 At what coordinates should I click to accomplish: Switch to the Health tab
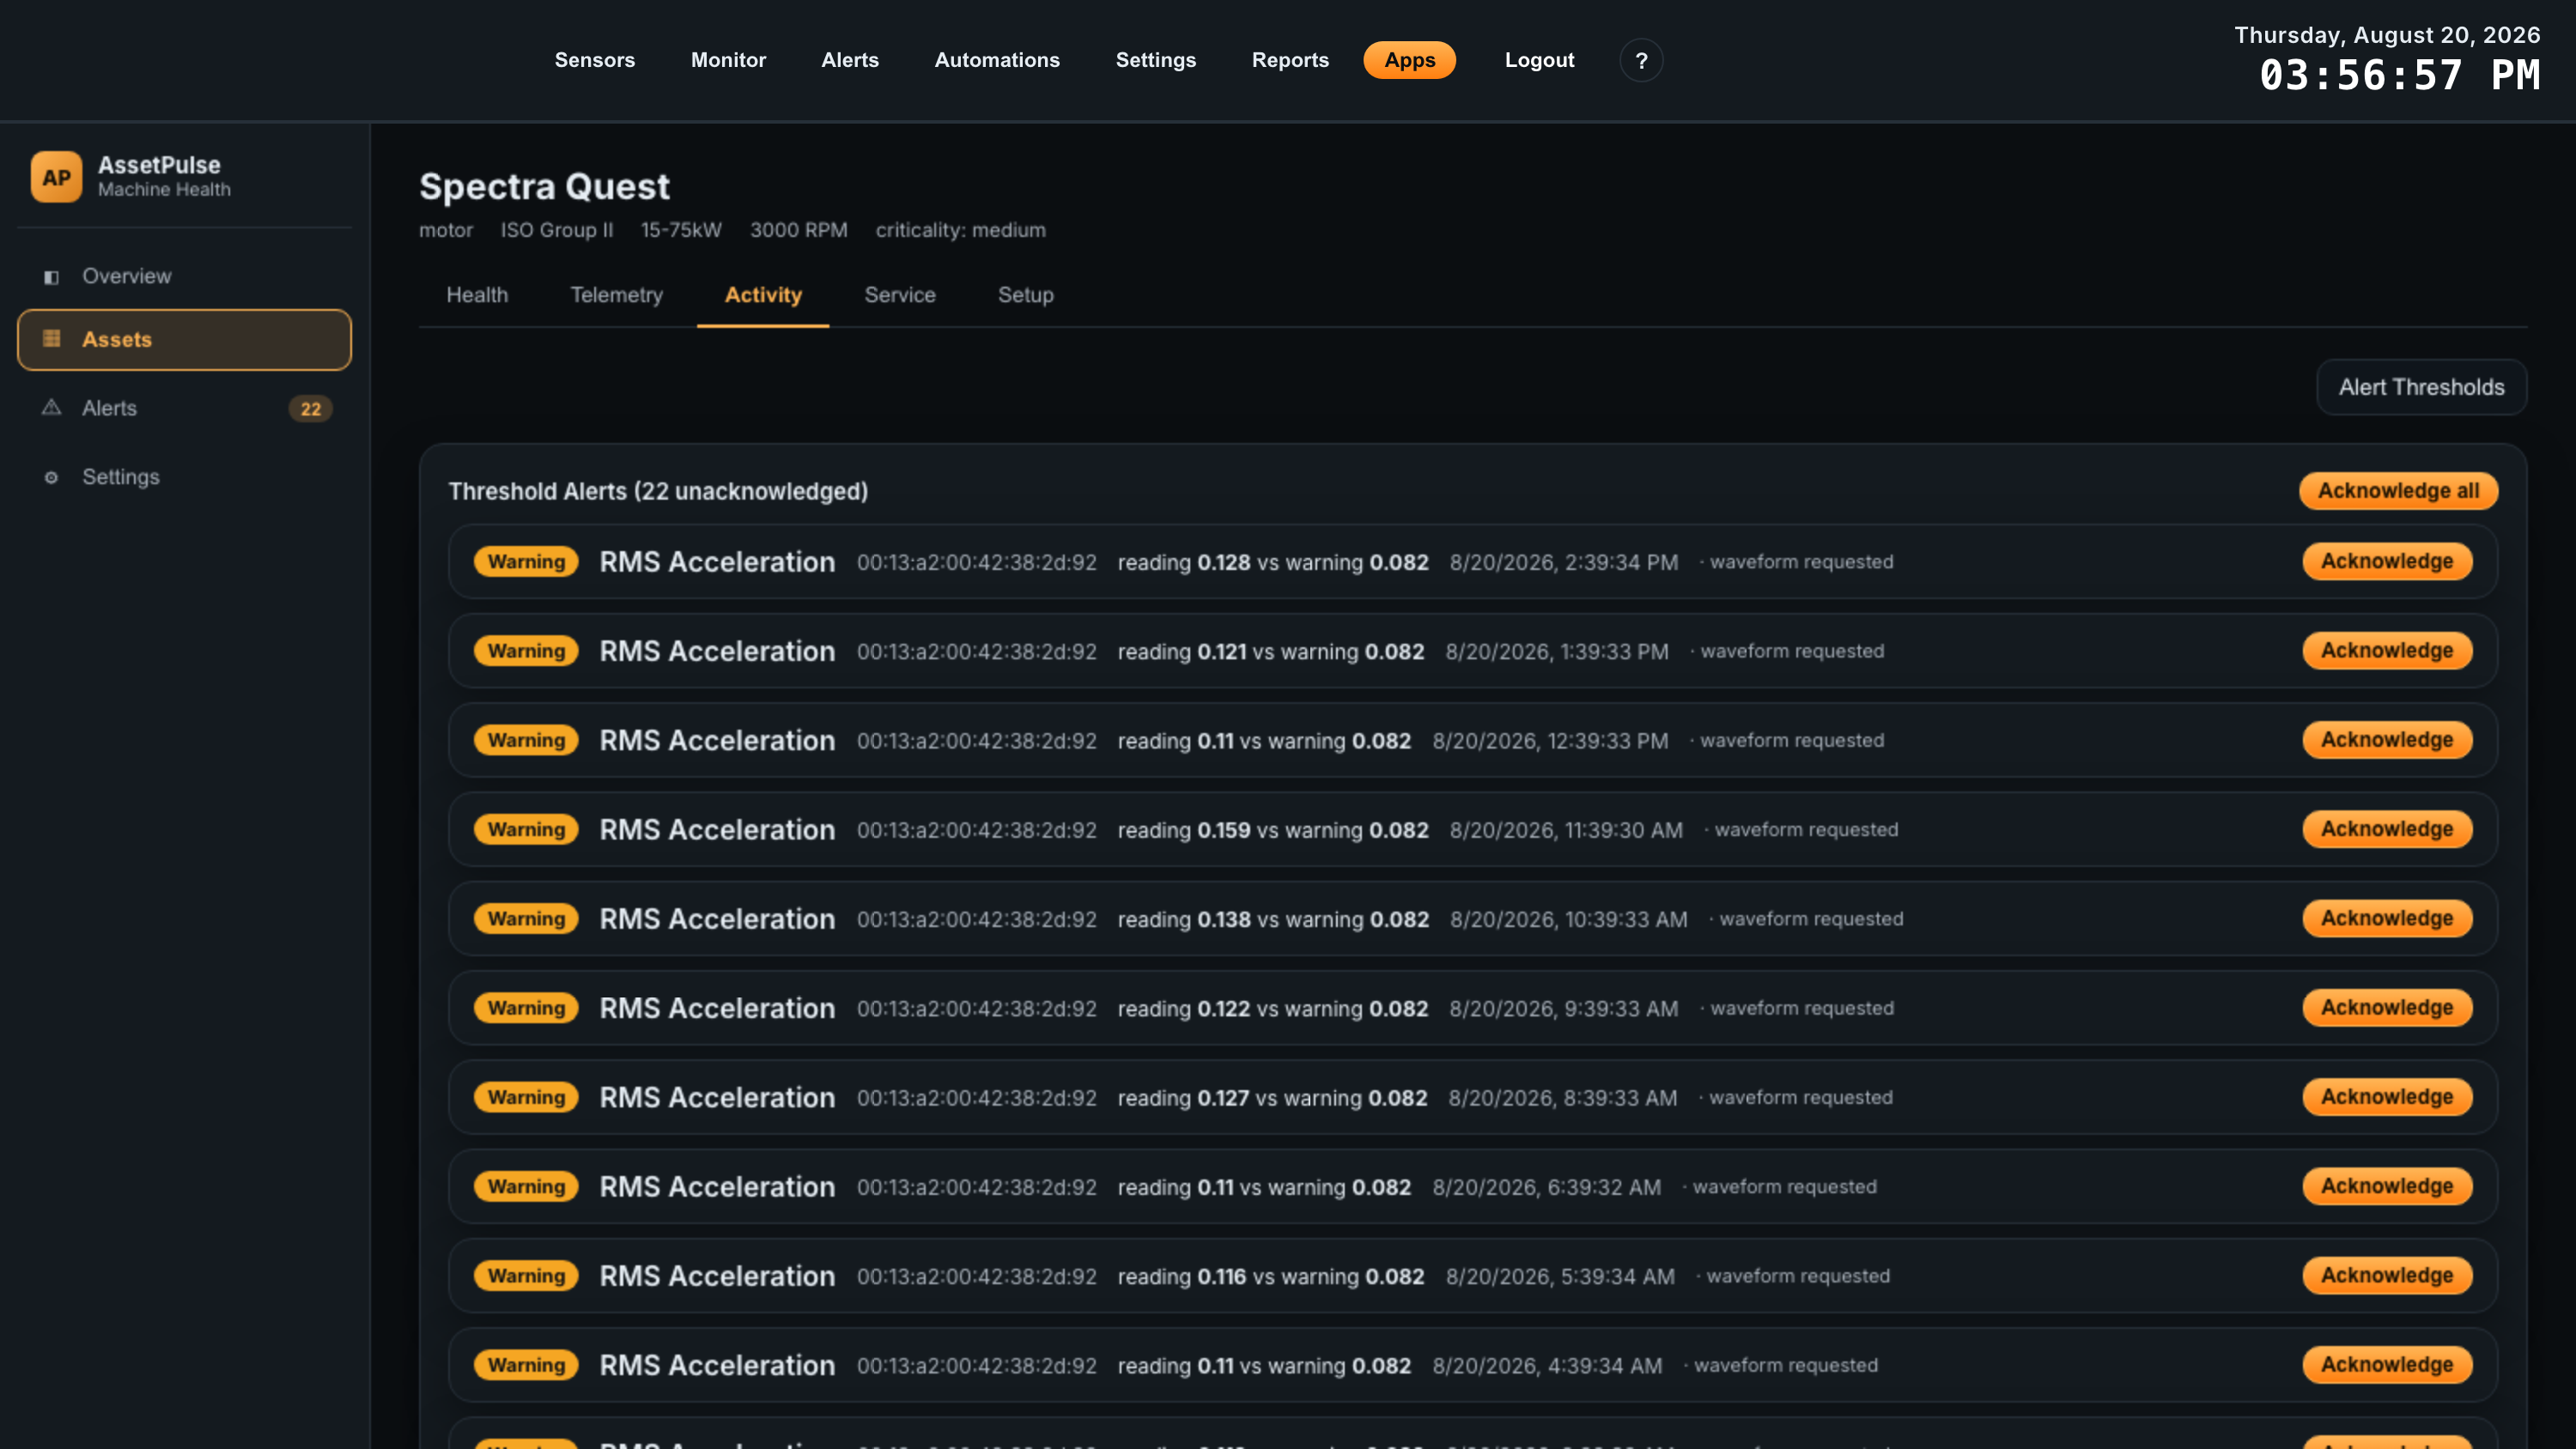coord(477,295)
